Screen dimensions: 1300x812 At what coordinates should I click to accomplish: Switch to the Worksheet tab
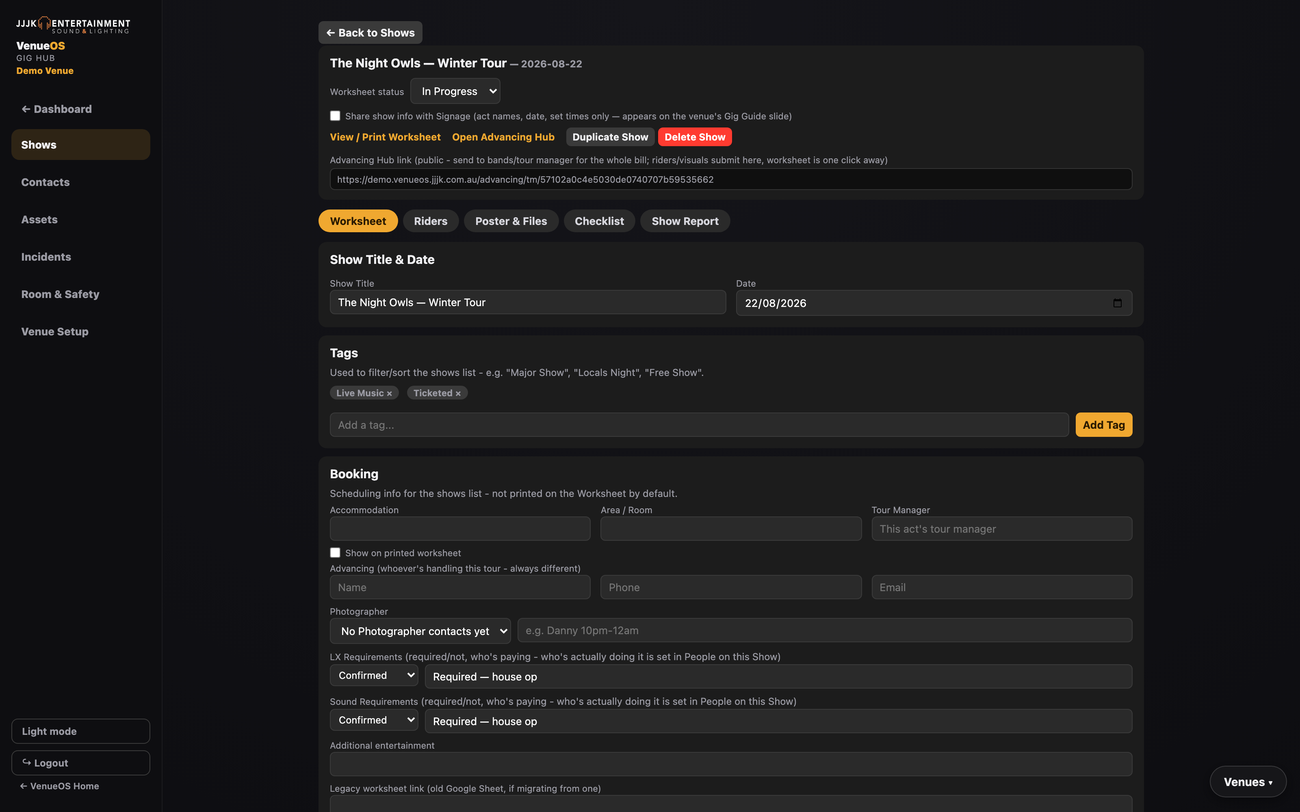pyautogui.click(x=358, y=221)
